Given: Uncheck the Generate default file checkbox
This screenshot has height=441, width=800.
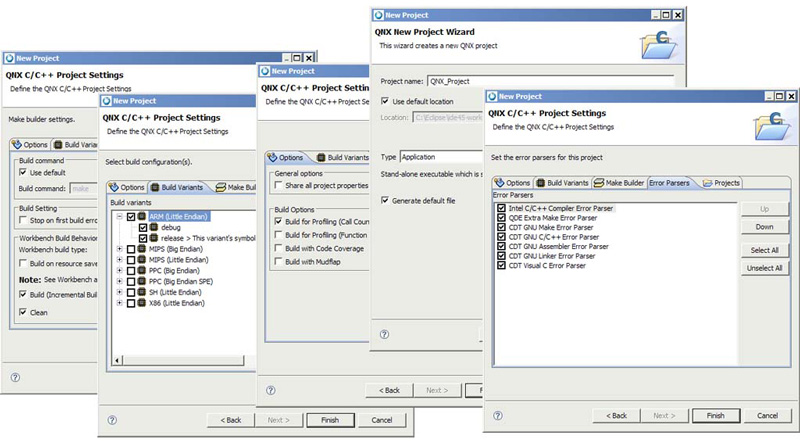Looking at the screenshot, I should coord(386,201).
